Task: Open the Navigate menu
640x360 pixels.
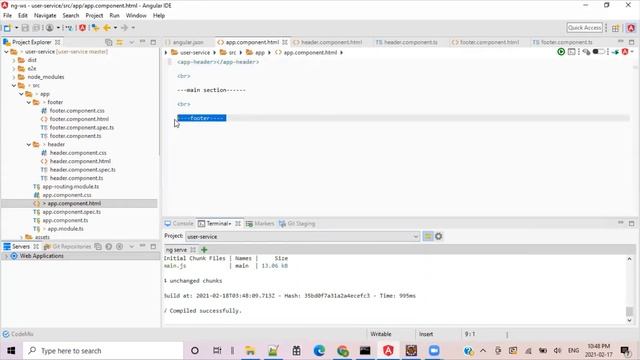Action: tap(45, 16)
